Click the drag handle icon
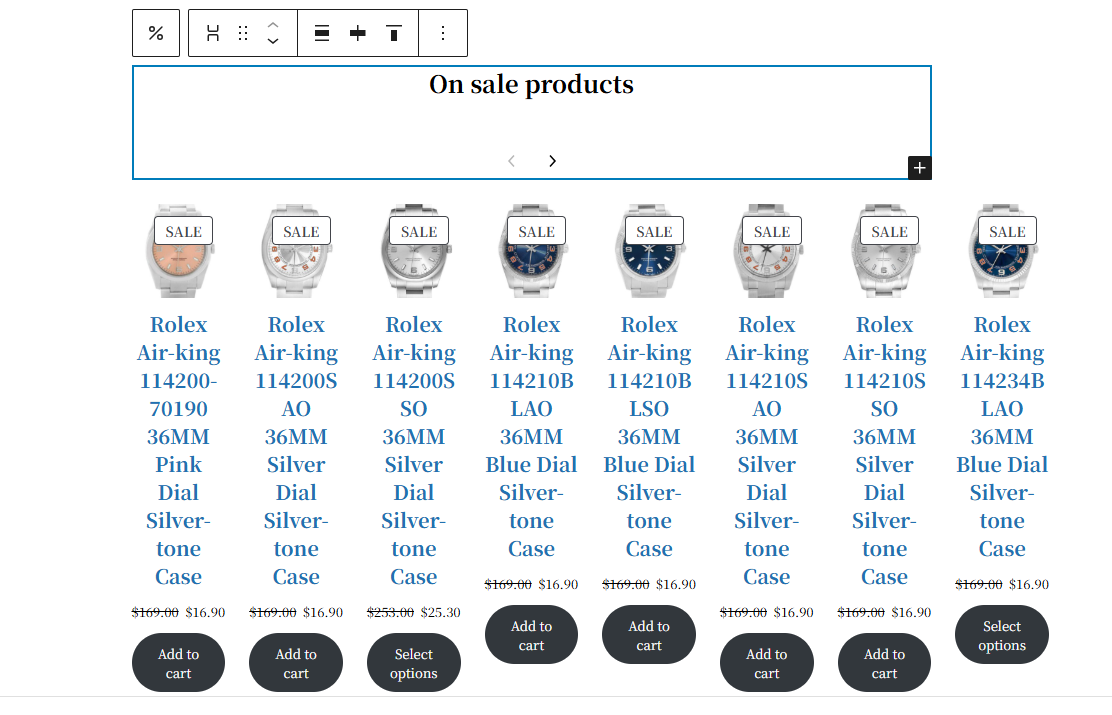This screenshot has height=715, width=1112. (x=242, y=32)
